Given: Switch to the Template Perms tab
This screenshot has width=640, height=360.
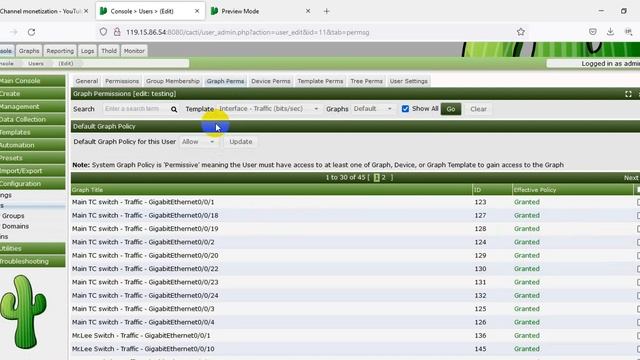Looking at the screenshot, I should (x=320, y=81).
